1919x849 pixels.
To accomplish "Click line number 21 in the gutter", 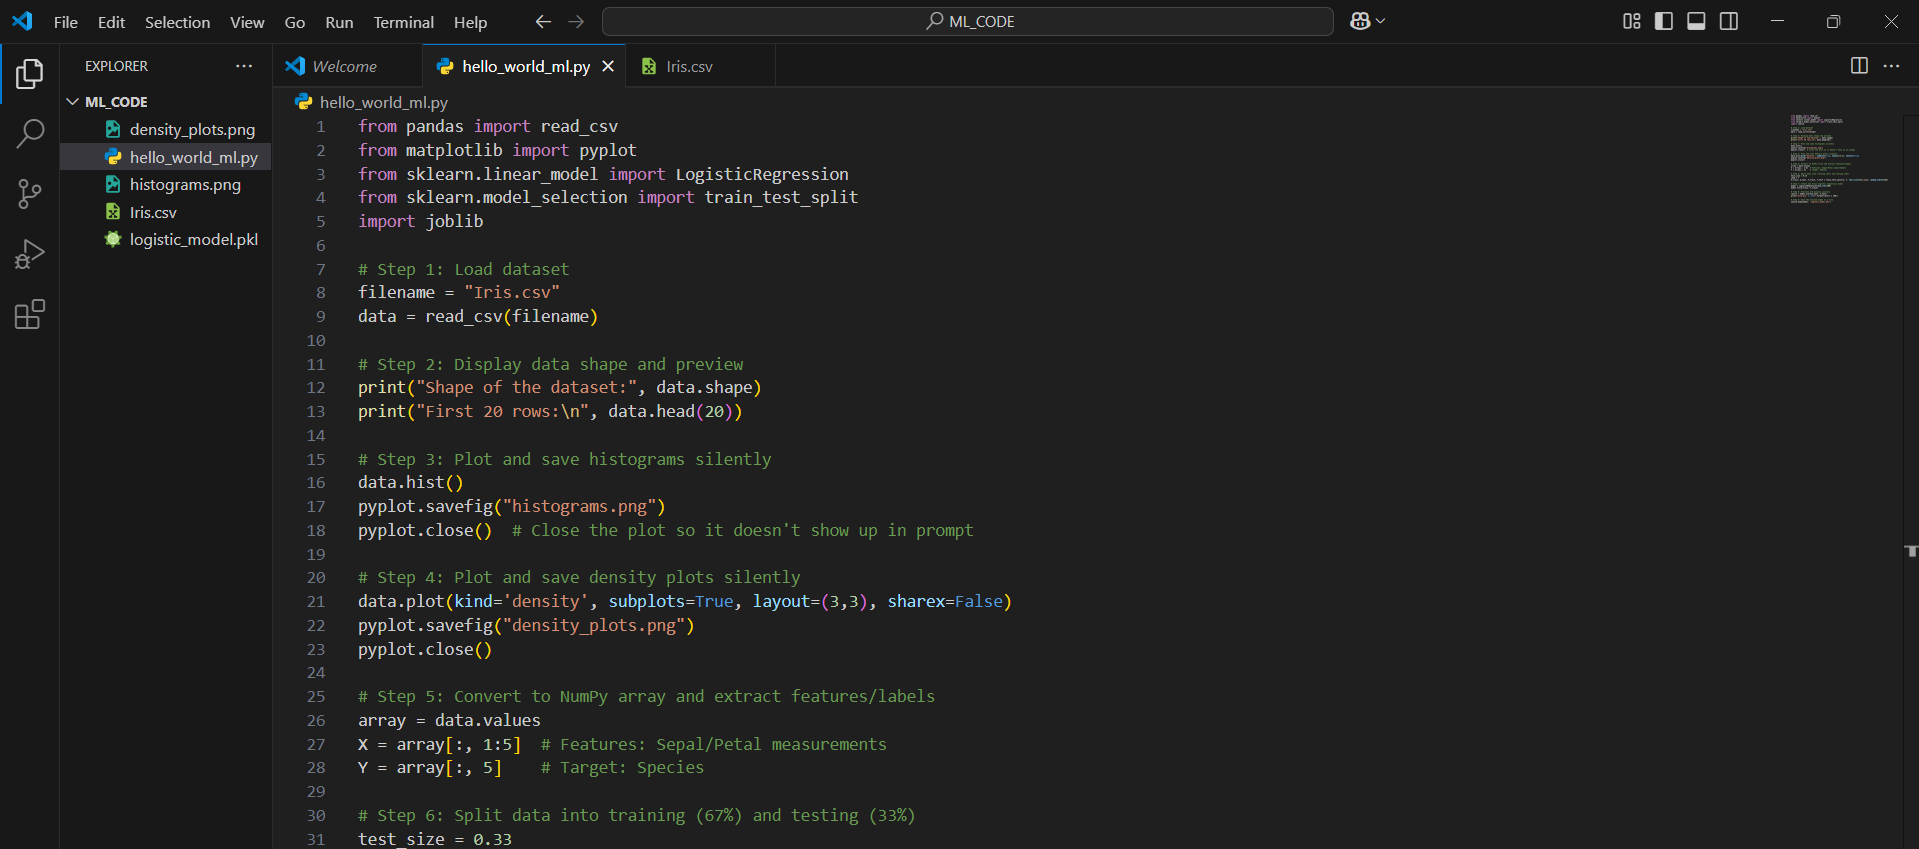I will click(x=316, y=601).
